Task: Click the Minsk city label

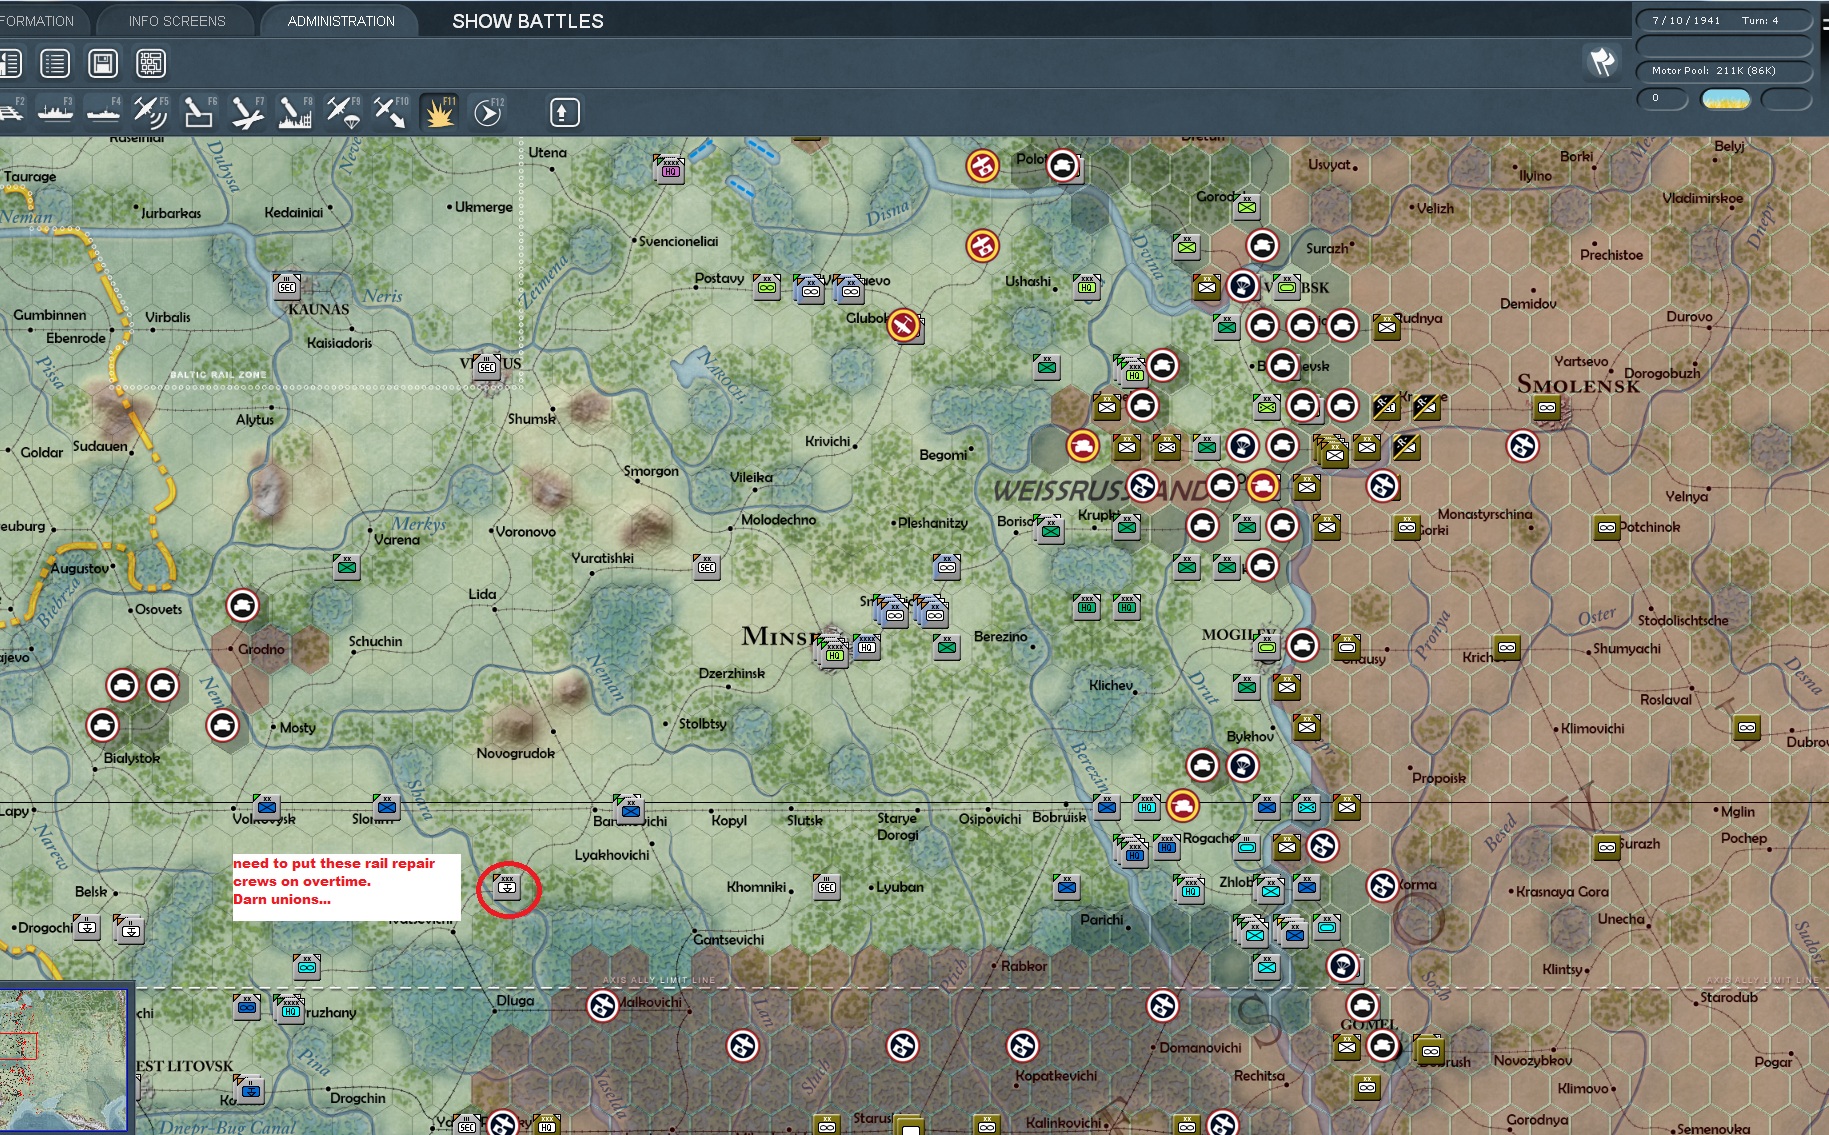Action: [x=780, y=636]
